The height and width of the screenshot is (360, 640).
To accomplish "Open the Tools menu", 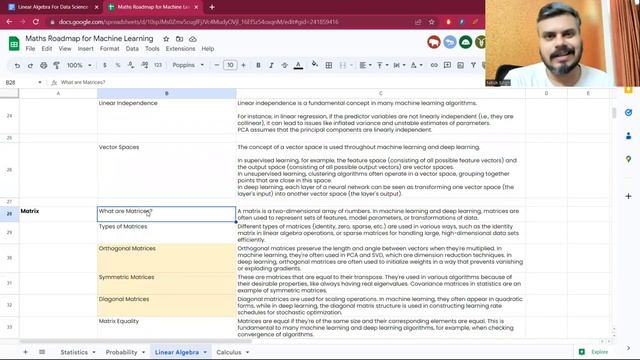I will pyautogui.click(x=152, y=49).
